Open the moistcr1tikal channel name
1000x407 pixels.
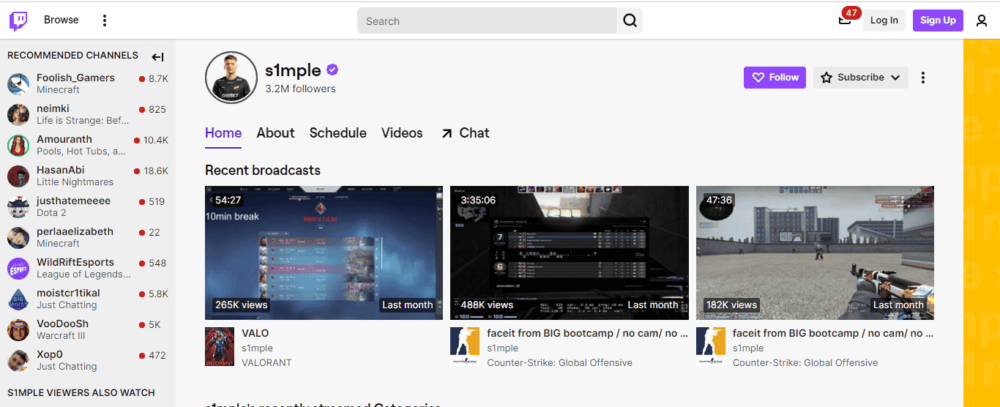pos(68,293)
